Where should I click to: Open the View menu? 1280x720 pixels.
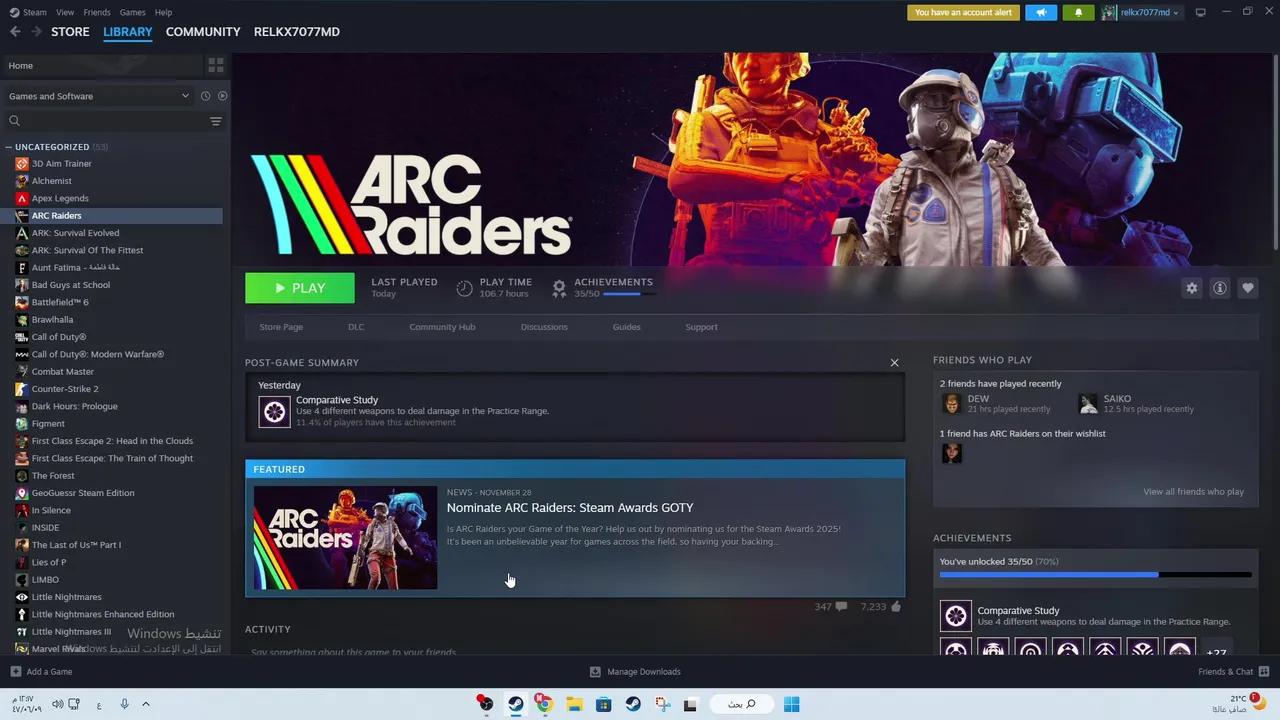65,12
